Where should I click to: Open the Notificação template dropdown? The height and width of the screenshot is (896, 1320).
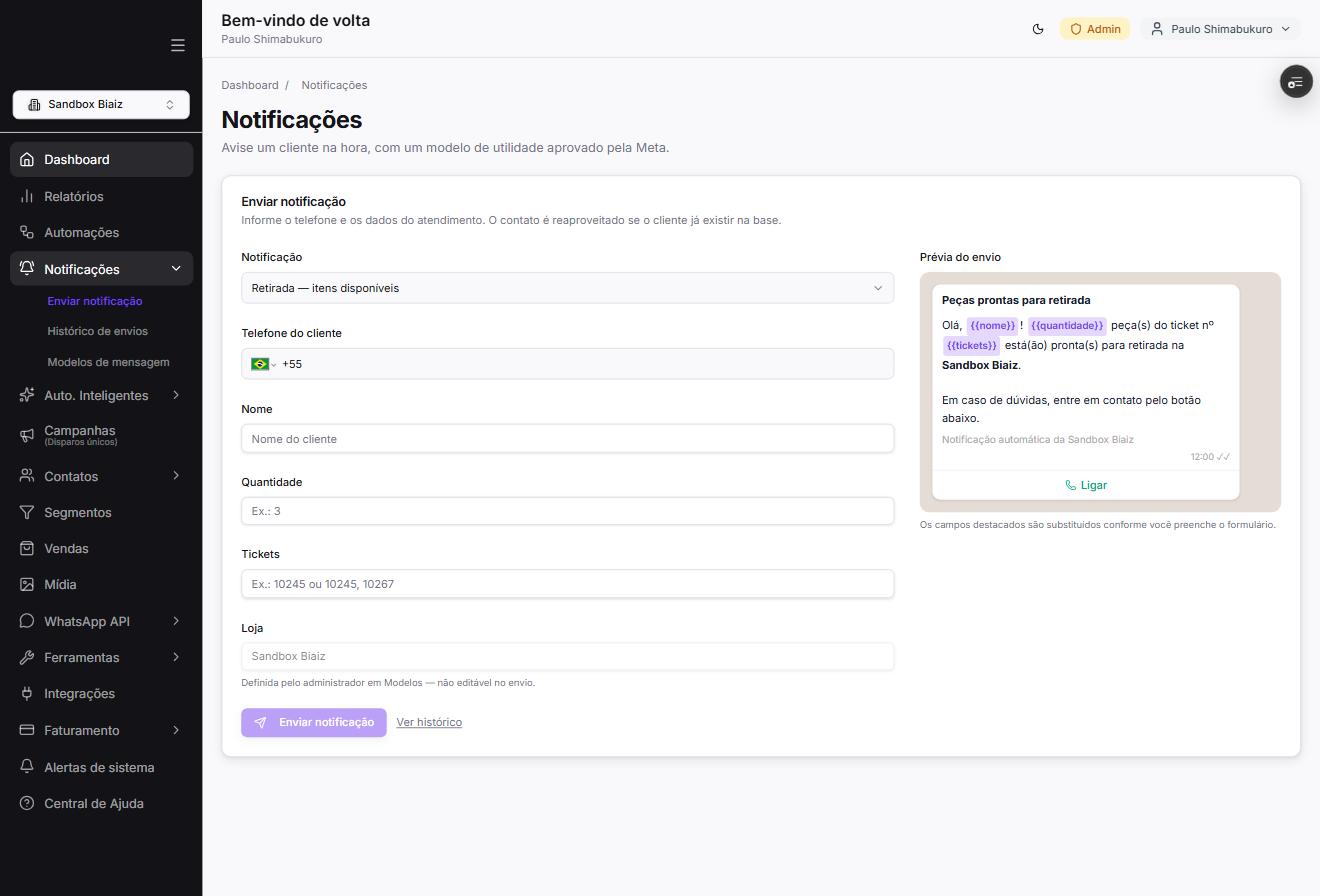click(567, 288)
